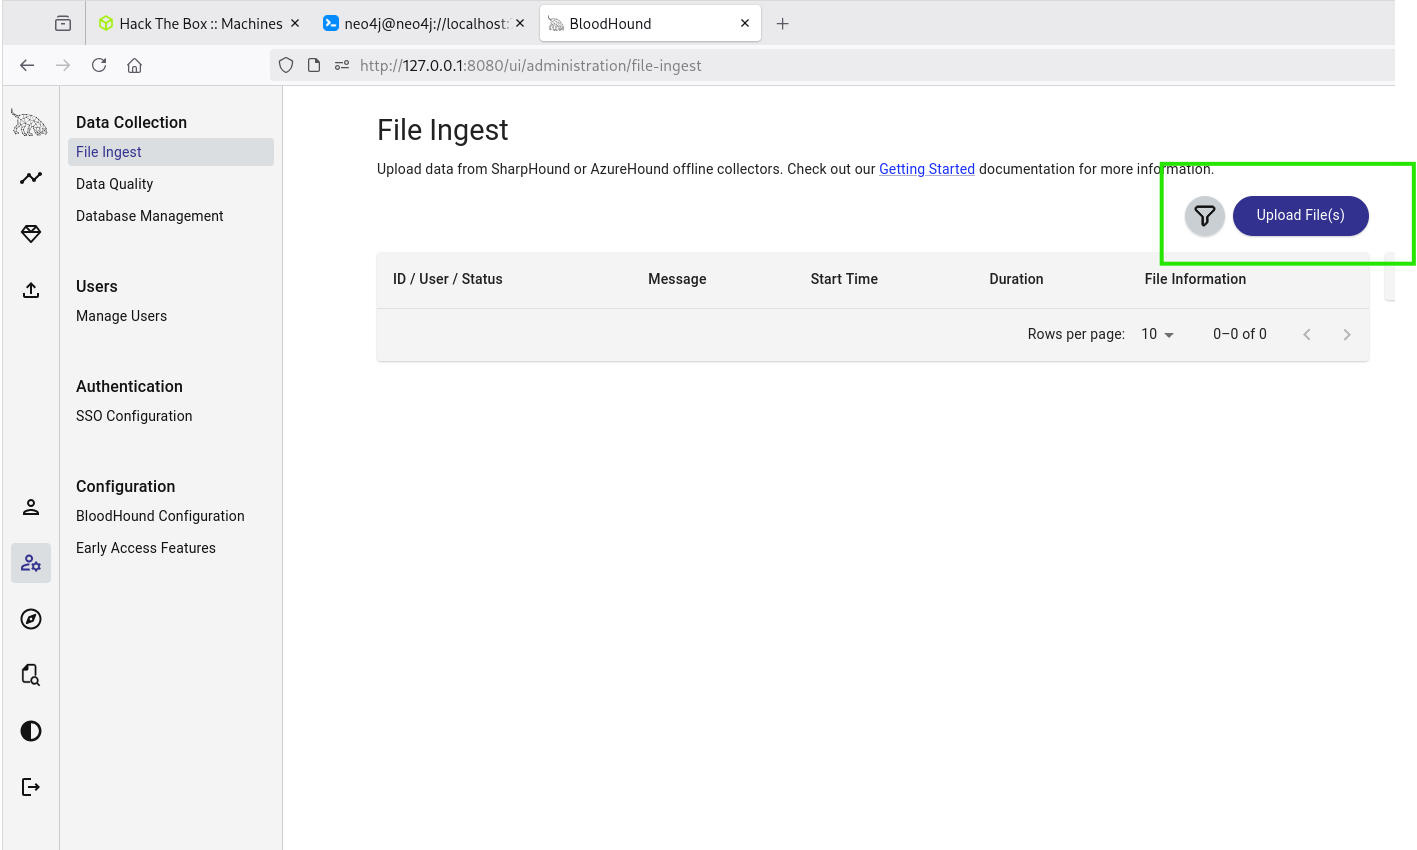Open the Firefox recent tabs list button

pos(63,23)
